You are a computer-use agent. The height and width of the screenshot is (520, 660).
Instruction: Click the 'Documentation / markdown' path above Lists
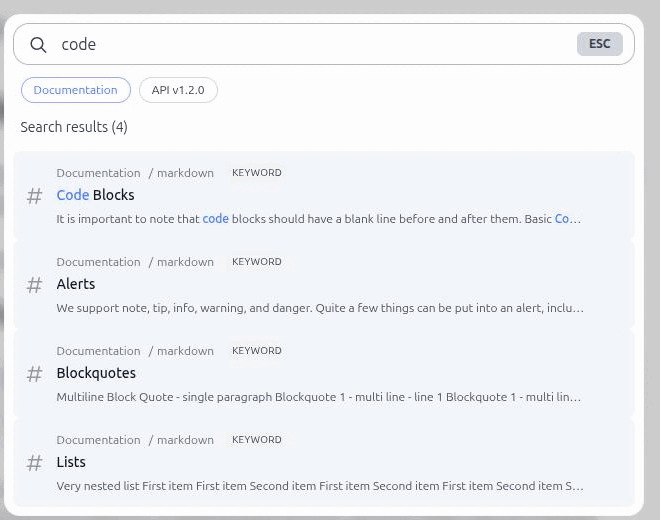pyautogui.click(x=135, y=440)
